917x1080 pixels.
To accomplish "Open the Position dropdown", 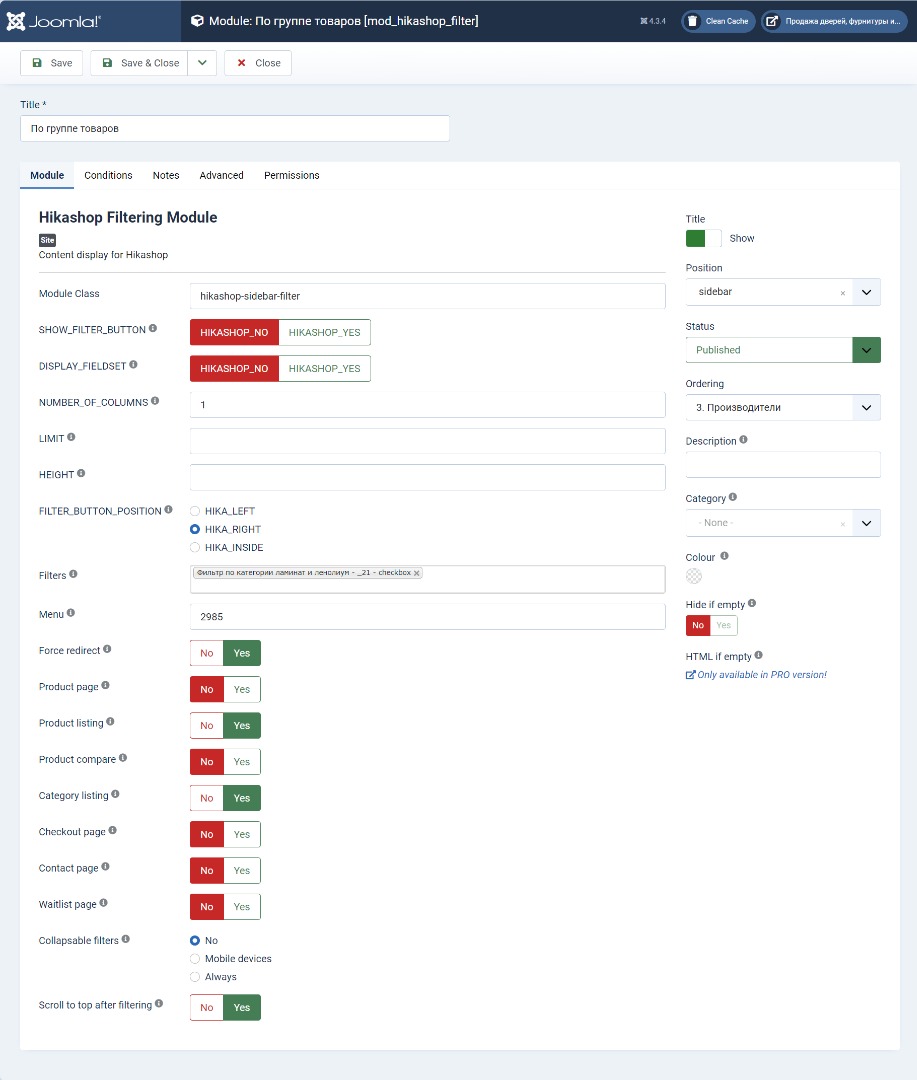I will coord(866,292).
